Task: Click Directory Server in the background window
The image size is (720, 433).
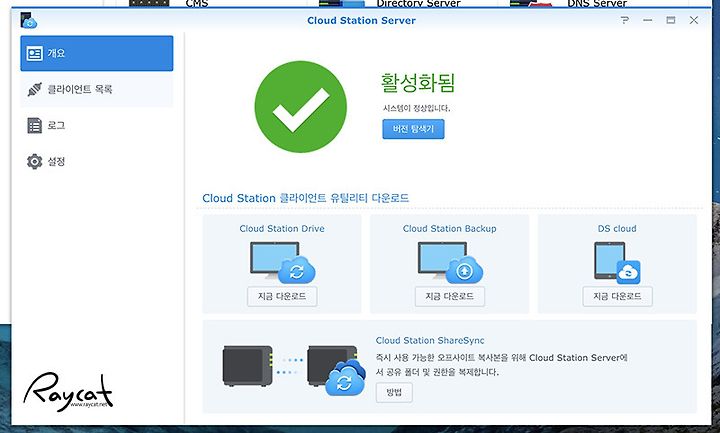Action: [418, 4]
